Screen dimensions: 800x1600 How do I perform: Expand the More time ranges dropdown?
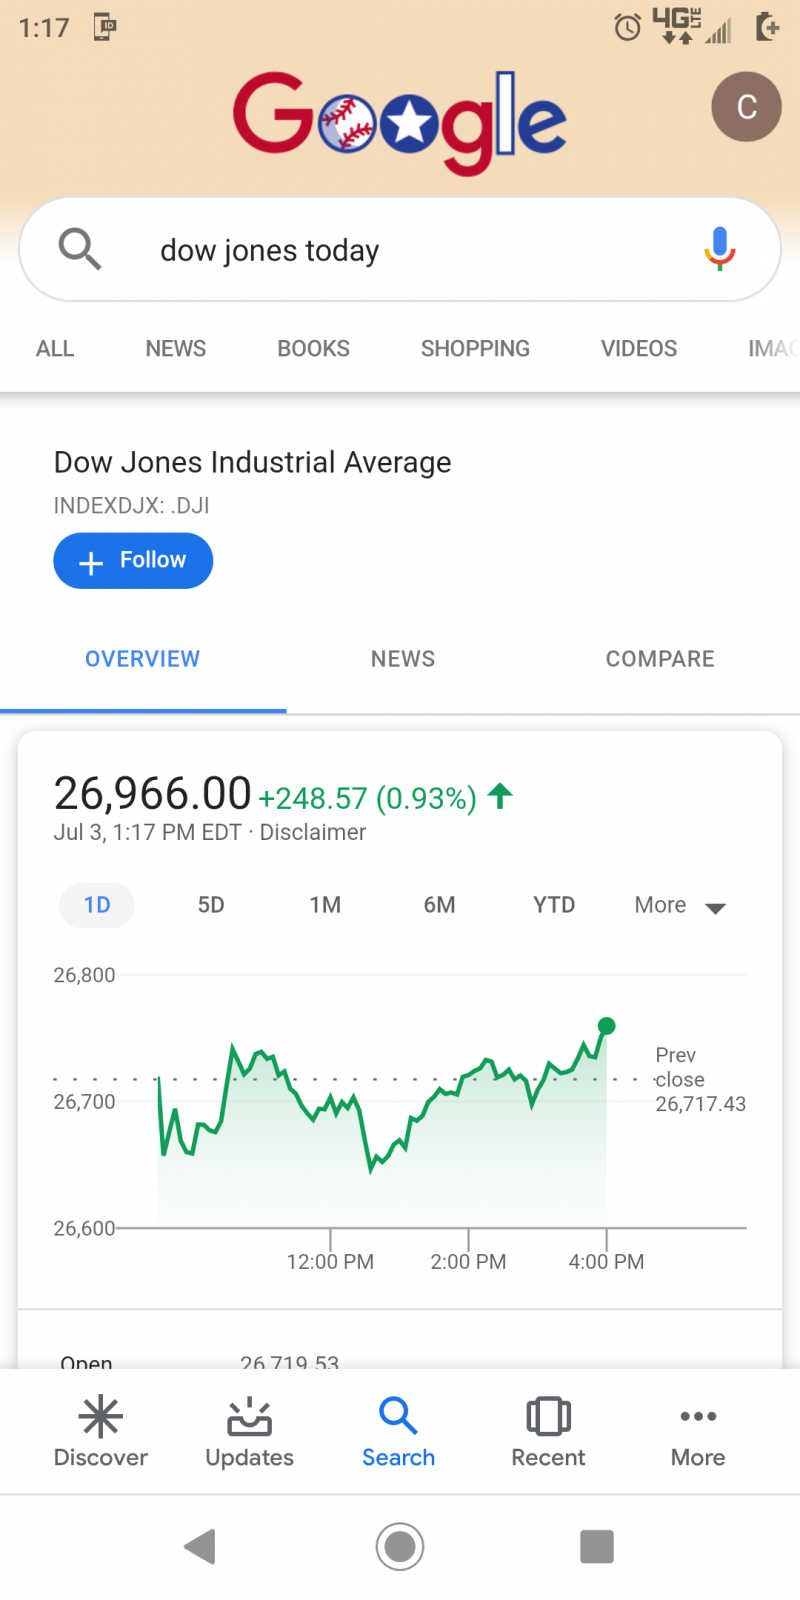point(680,906)
